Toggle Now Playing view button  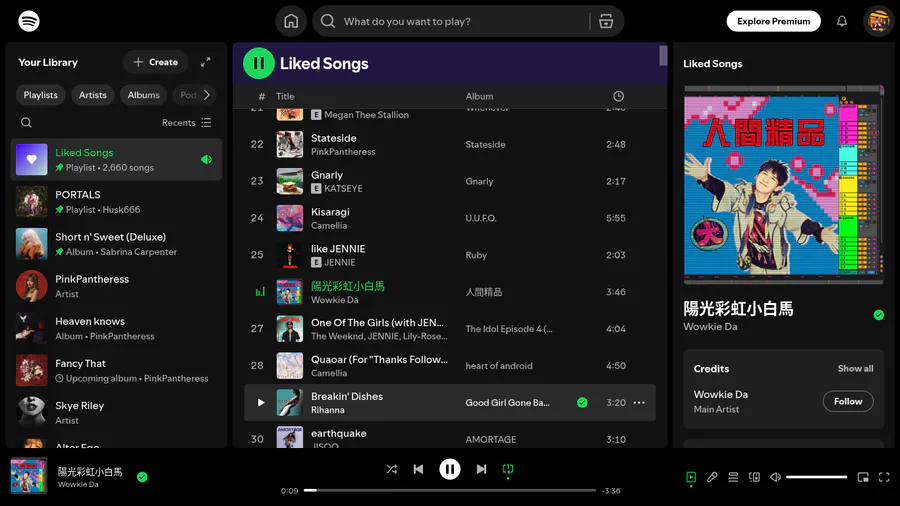click(x=691, y=477)
